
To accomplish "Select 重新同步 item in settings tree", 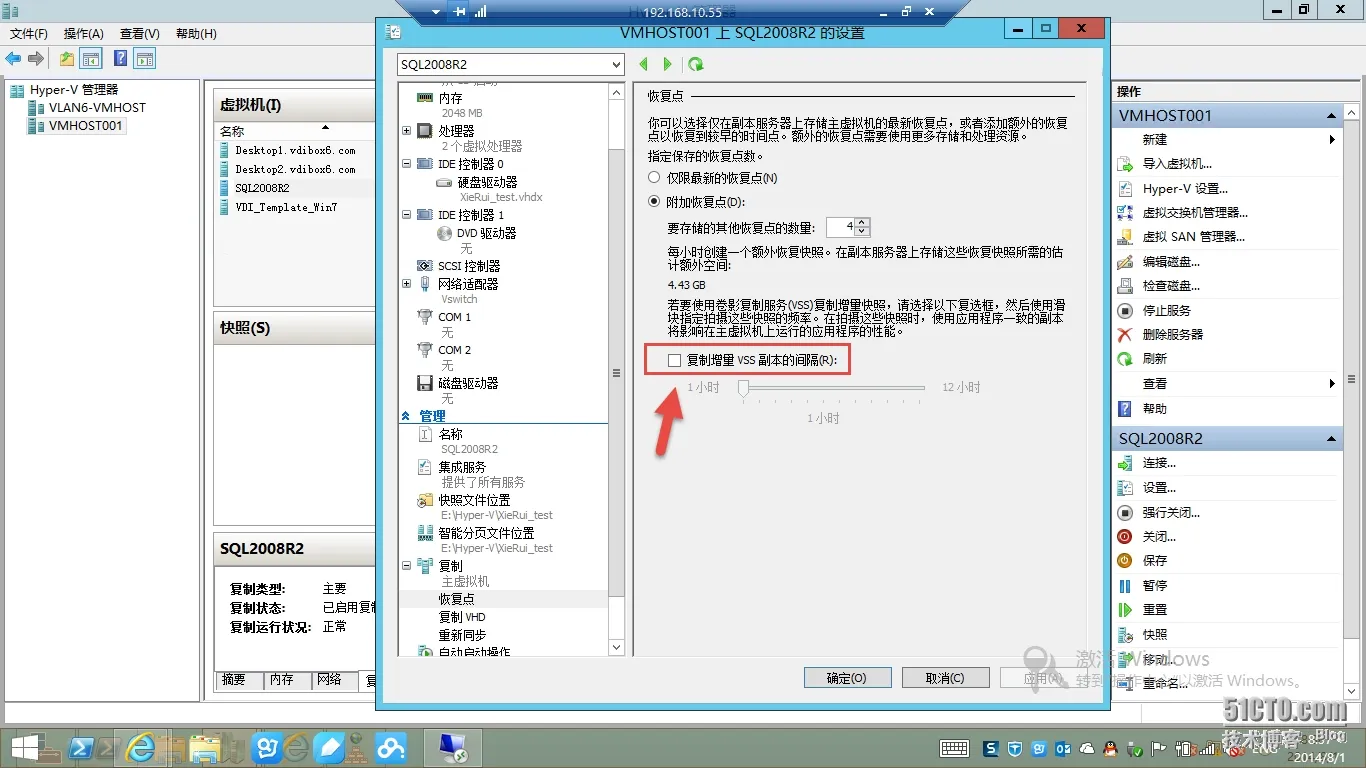I will tap(462, 635).
